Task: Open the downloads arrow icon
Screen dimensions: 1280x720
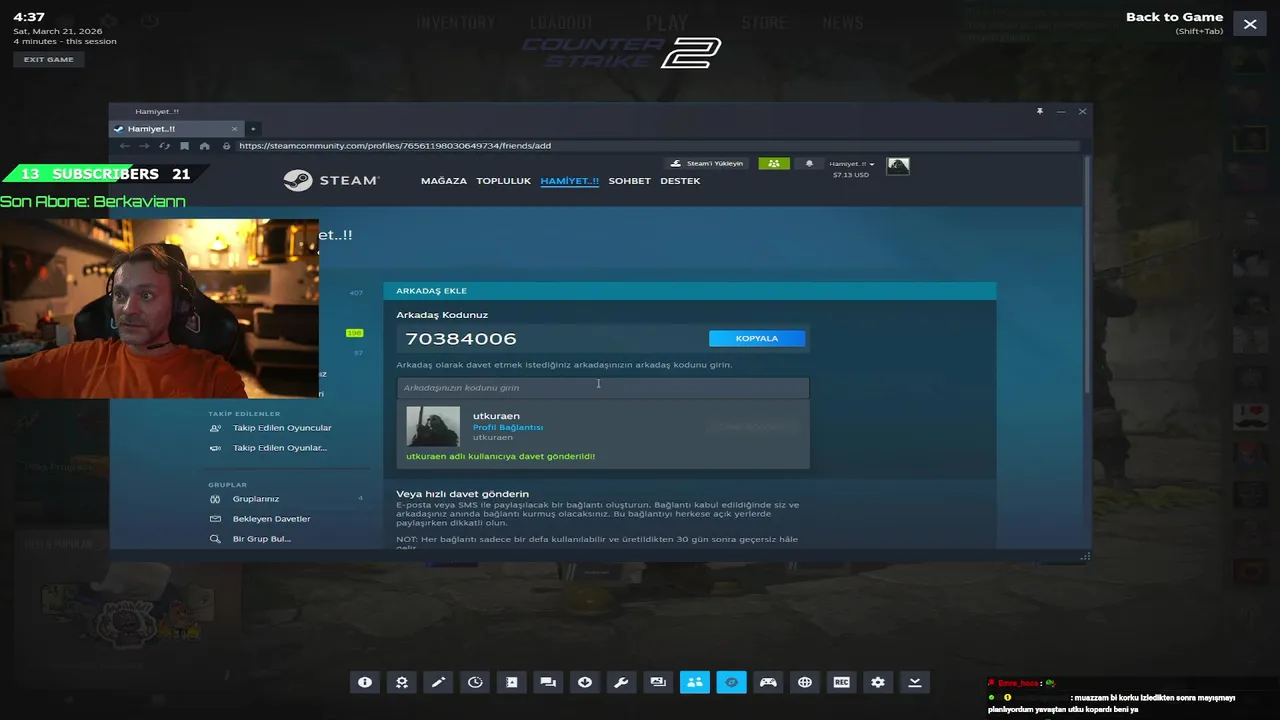Action: pyautogui.click(x=585, y=682)
